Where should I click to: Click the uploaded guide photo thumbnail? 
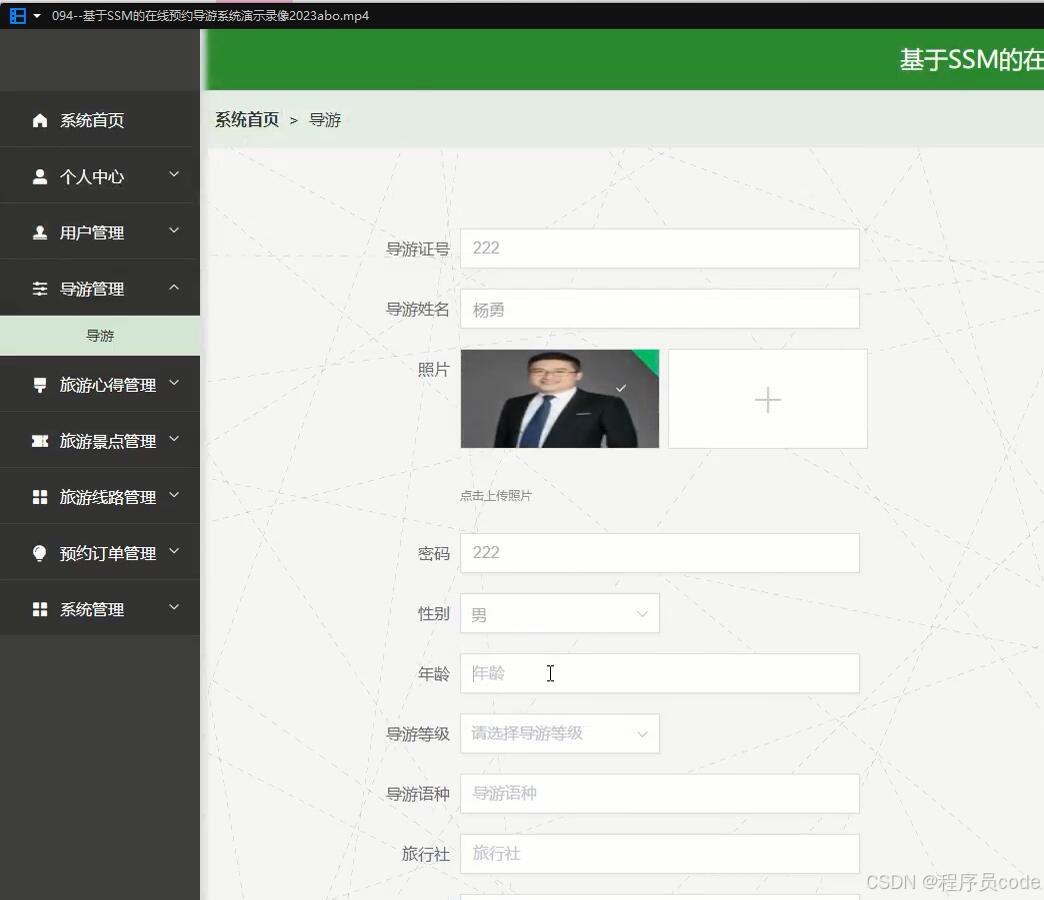560,399
